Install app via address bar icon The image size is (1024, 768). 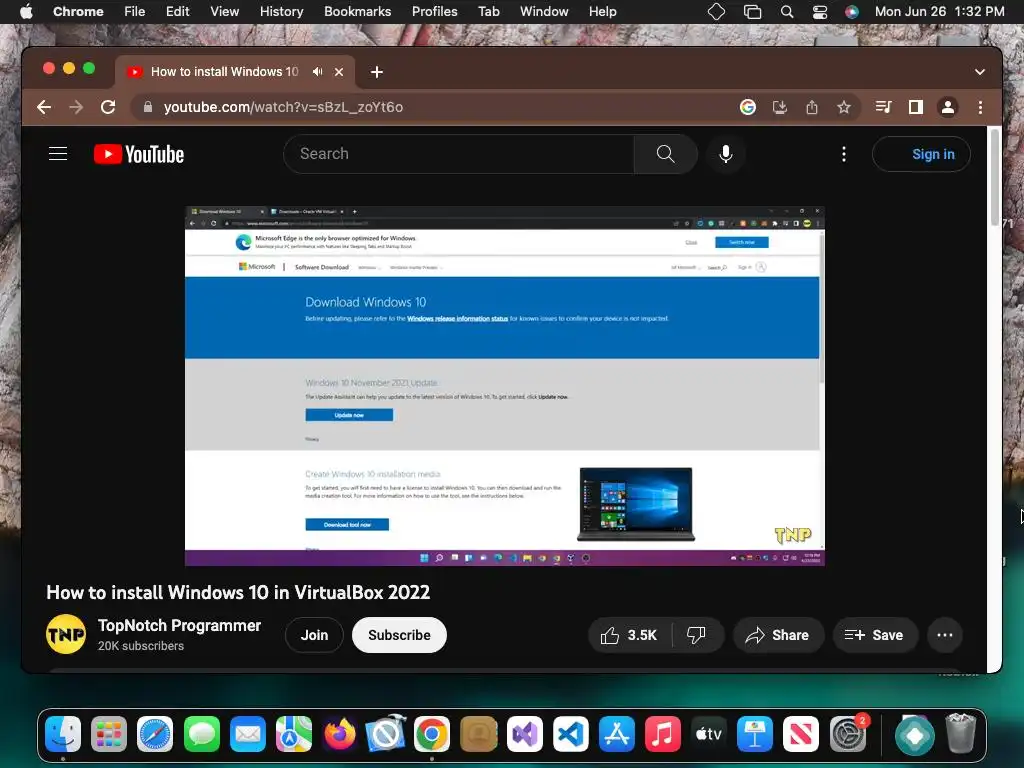click(x=780, y=107)
